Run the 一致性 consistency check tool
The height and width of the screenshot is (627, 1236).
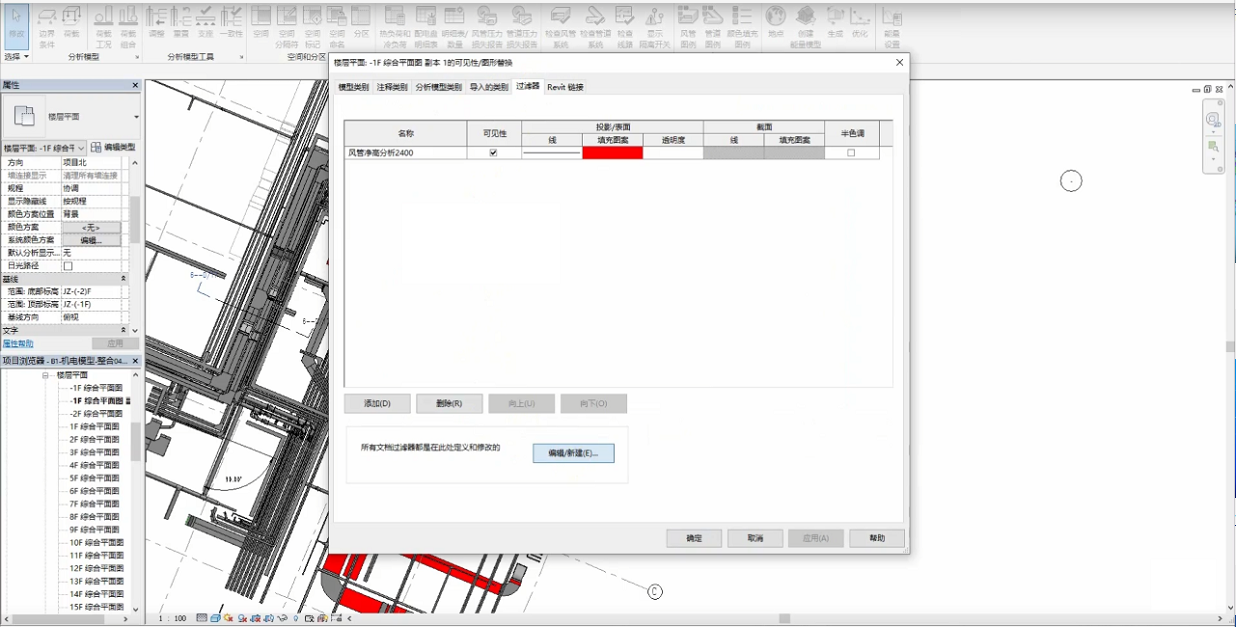(231, 24)
